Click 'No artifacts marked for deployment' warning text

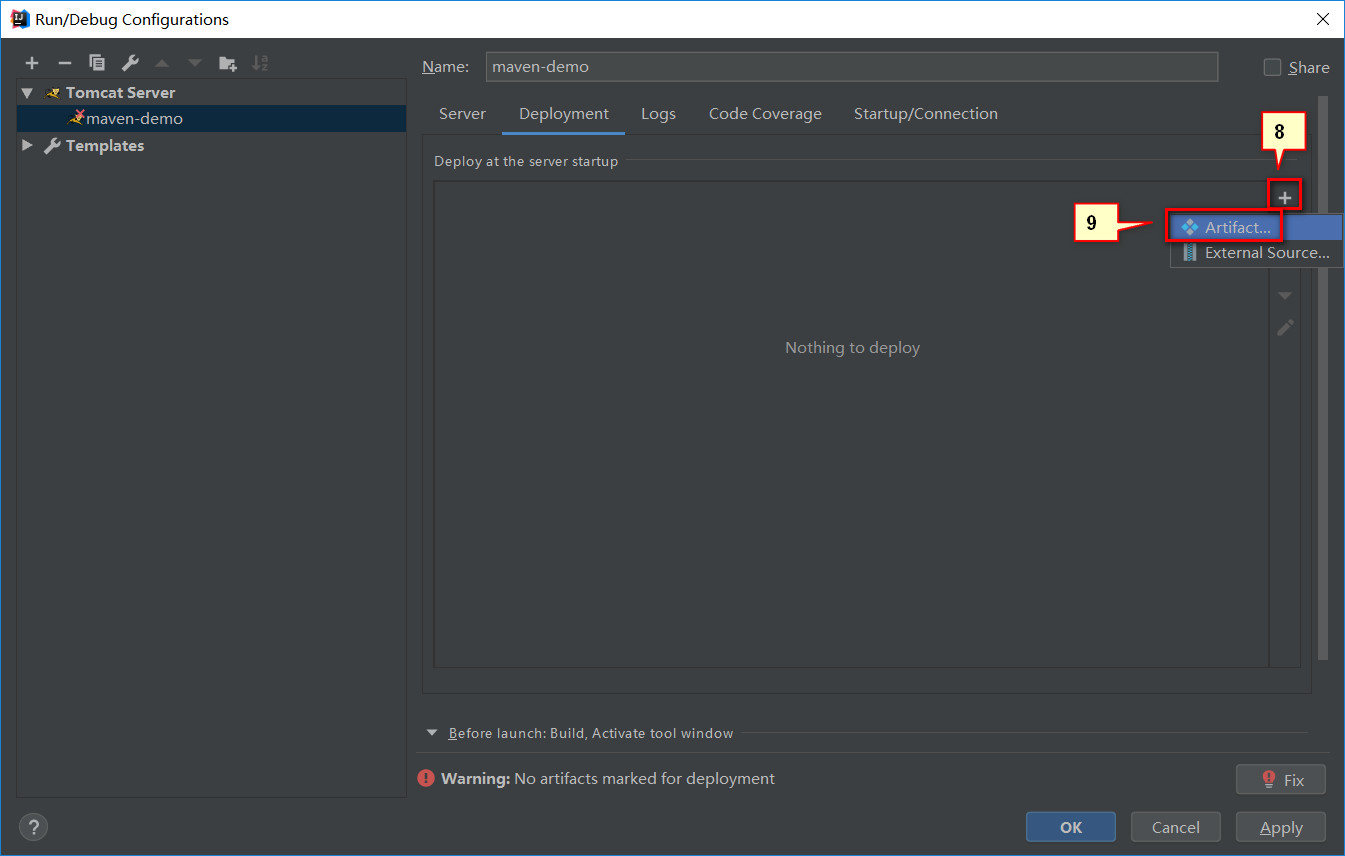click(x=644, y=778)
